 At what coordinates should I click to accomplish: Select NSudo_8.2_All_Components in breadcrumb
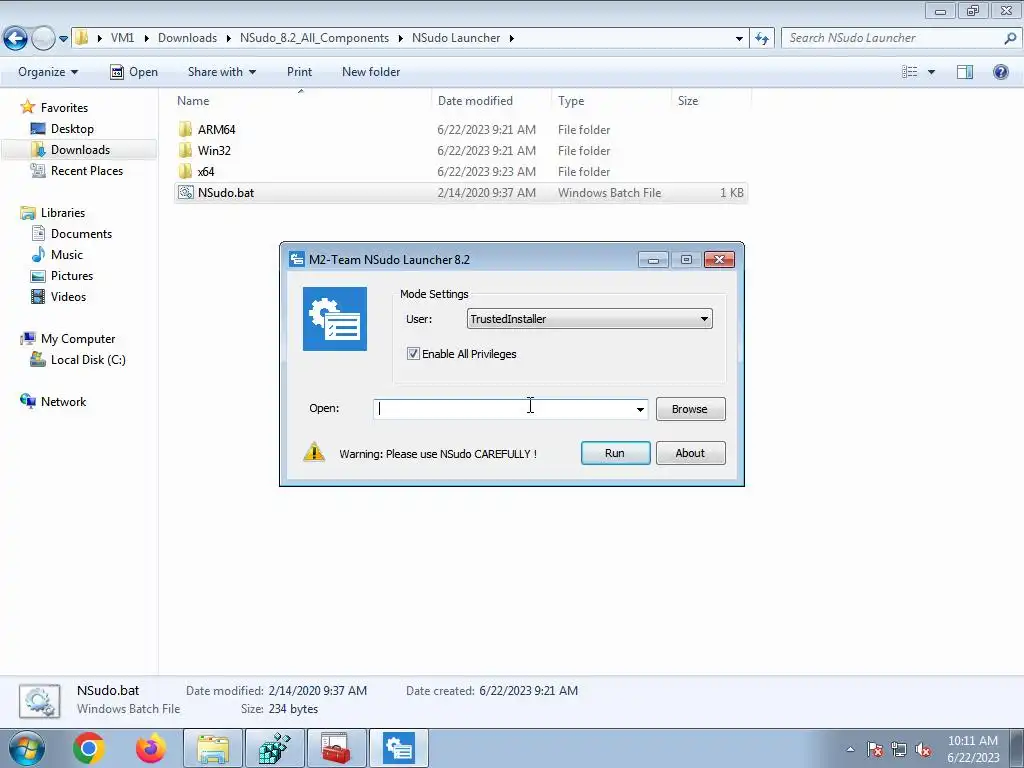click(x=314, y=38)
